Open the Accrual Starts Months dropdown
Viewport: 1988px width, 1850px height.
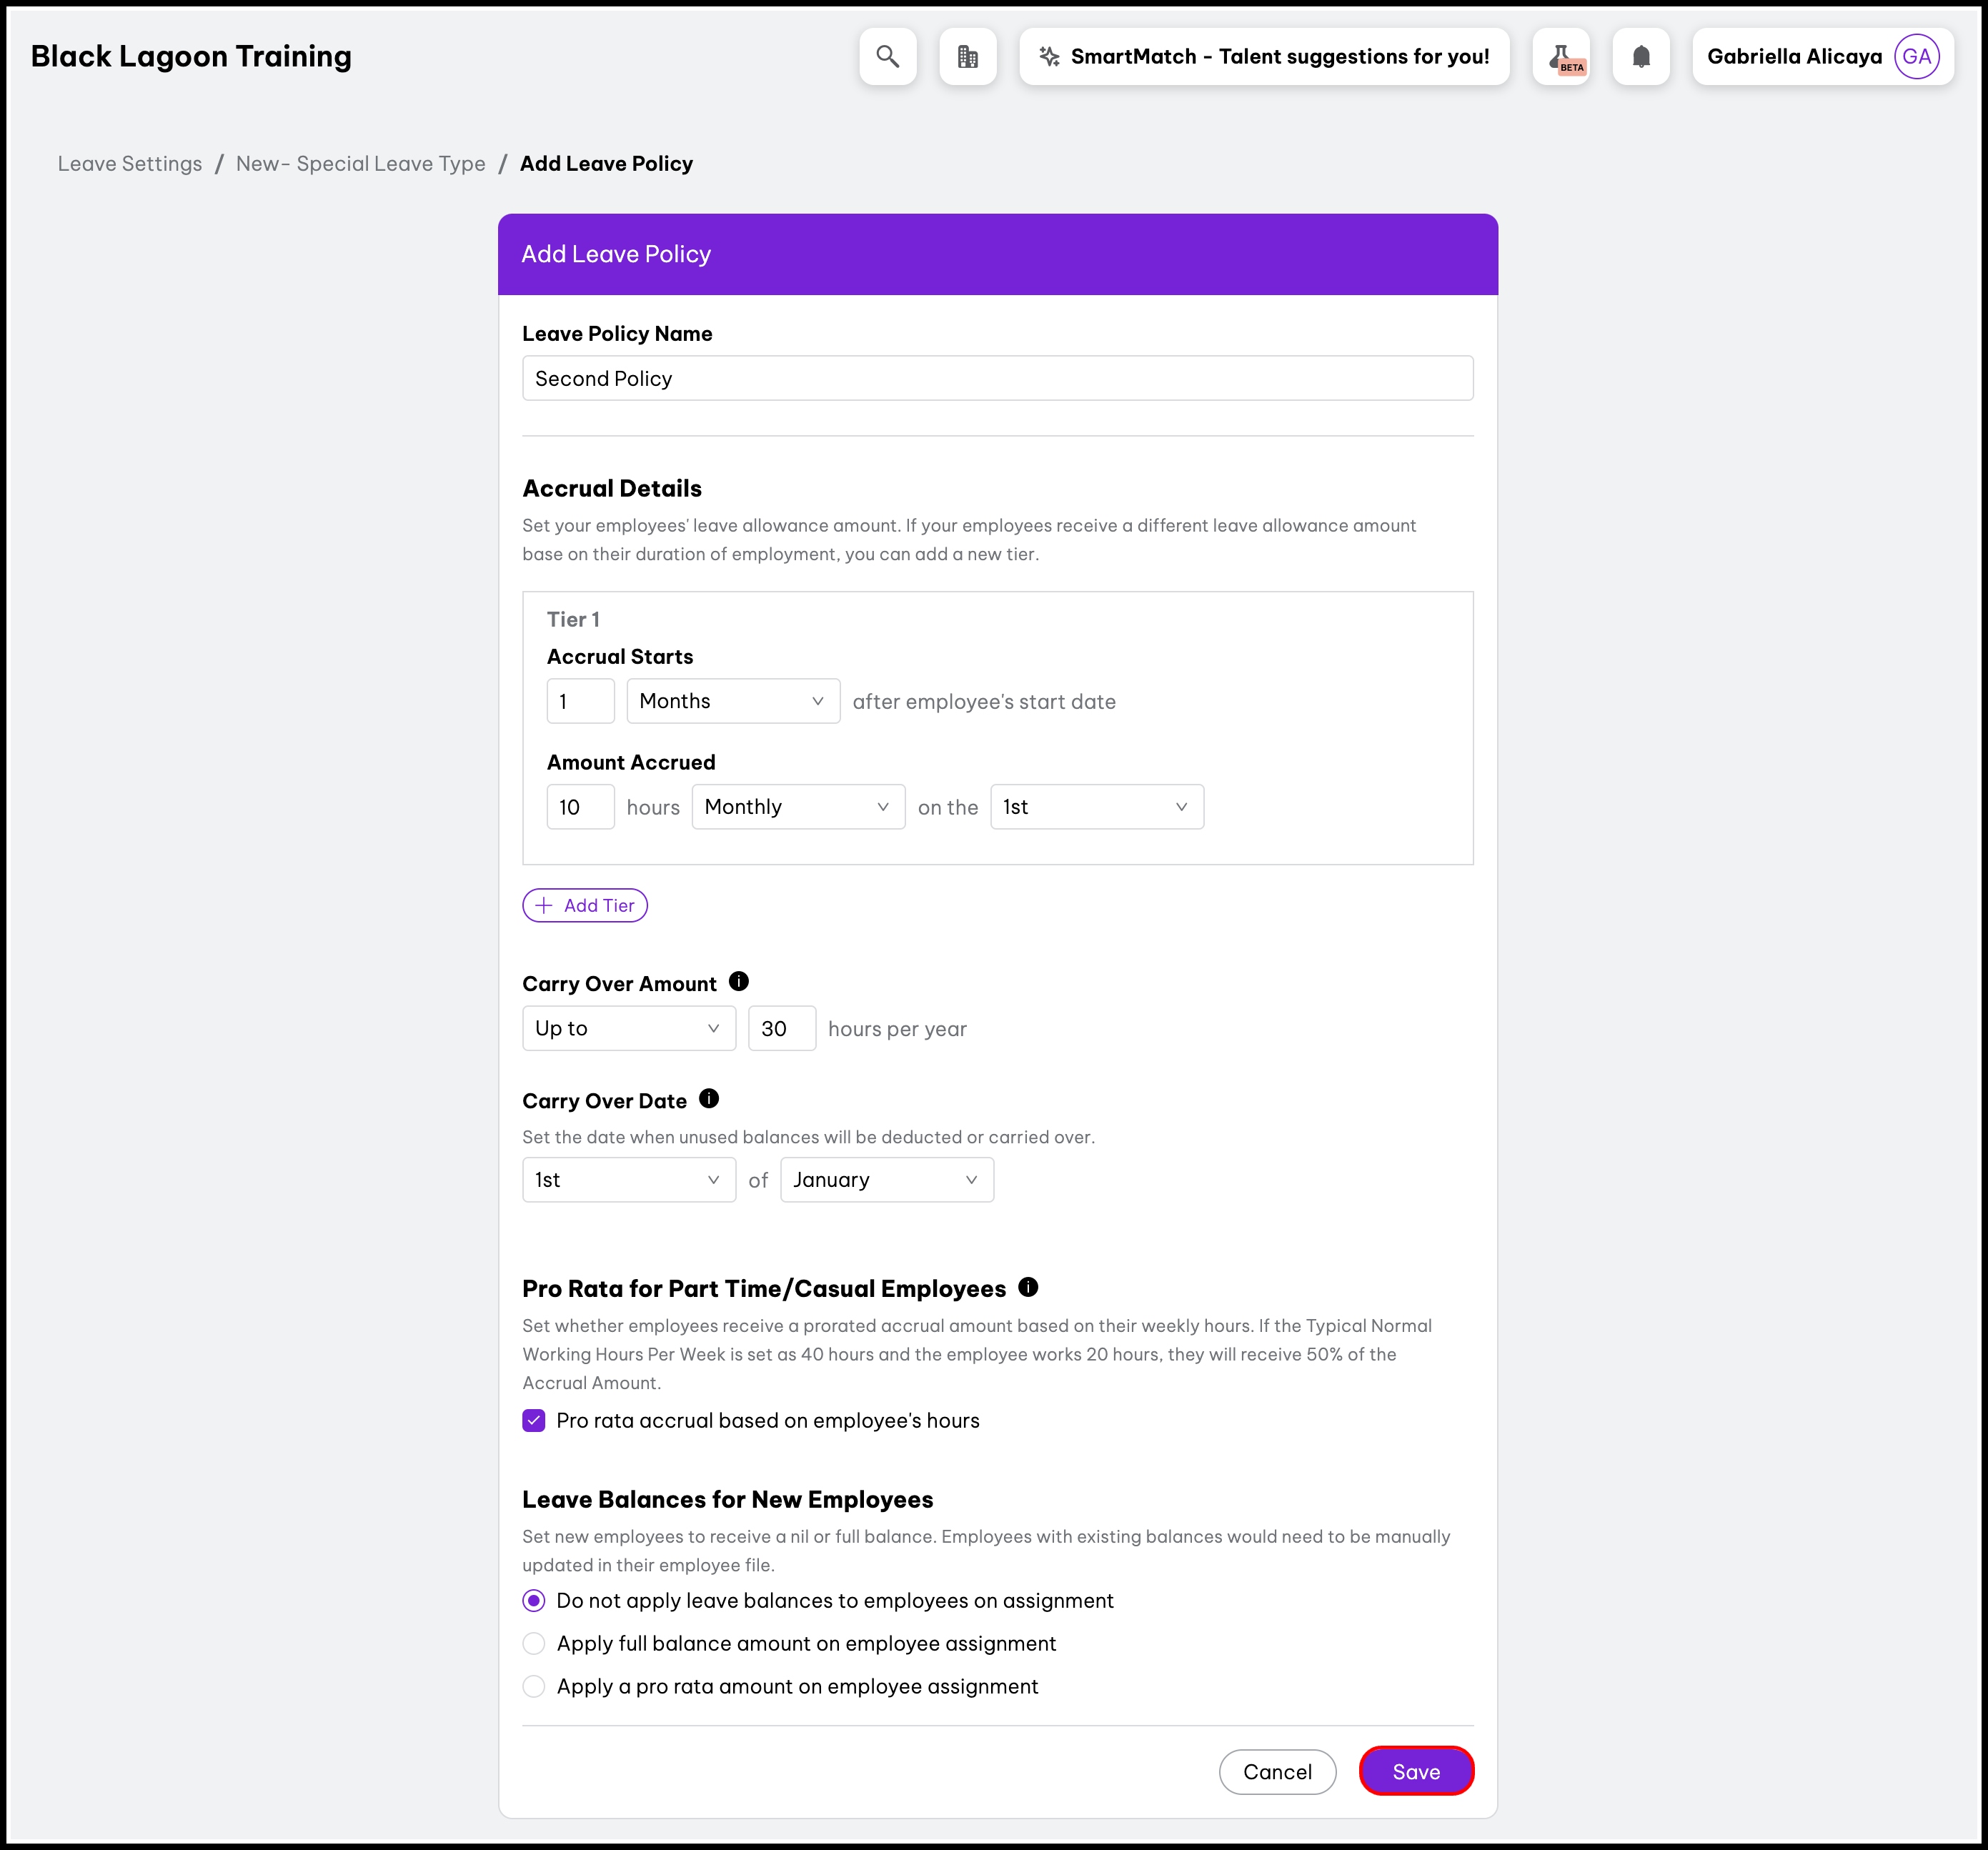coord(733,702)
